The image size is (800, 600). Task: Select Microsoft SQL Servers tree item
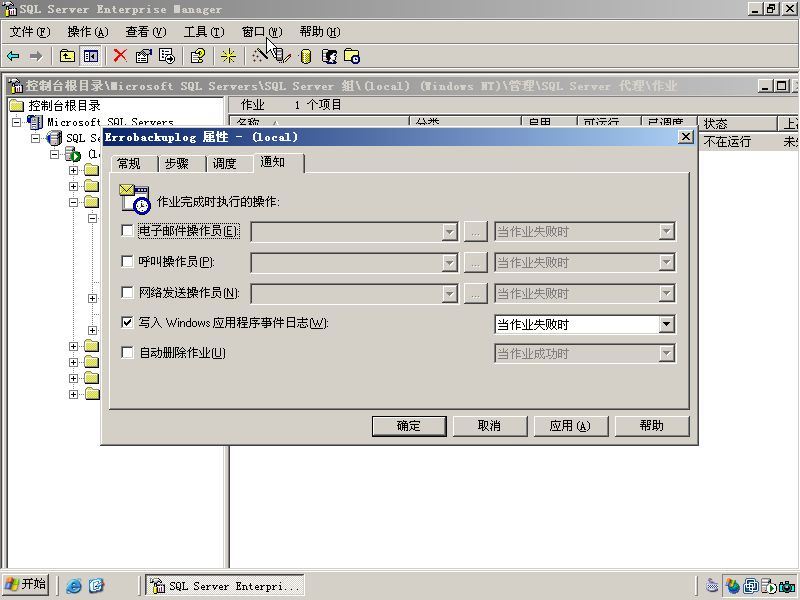(x=110, y=122)
